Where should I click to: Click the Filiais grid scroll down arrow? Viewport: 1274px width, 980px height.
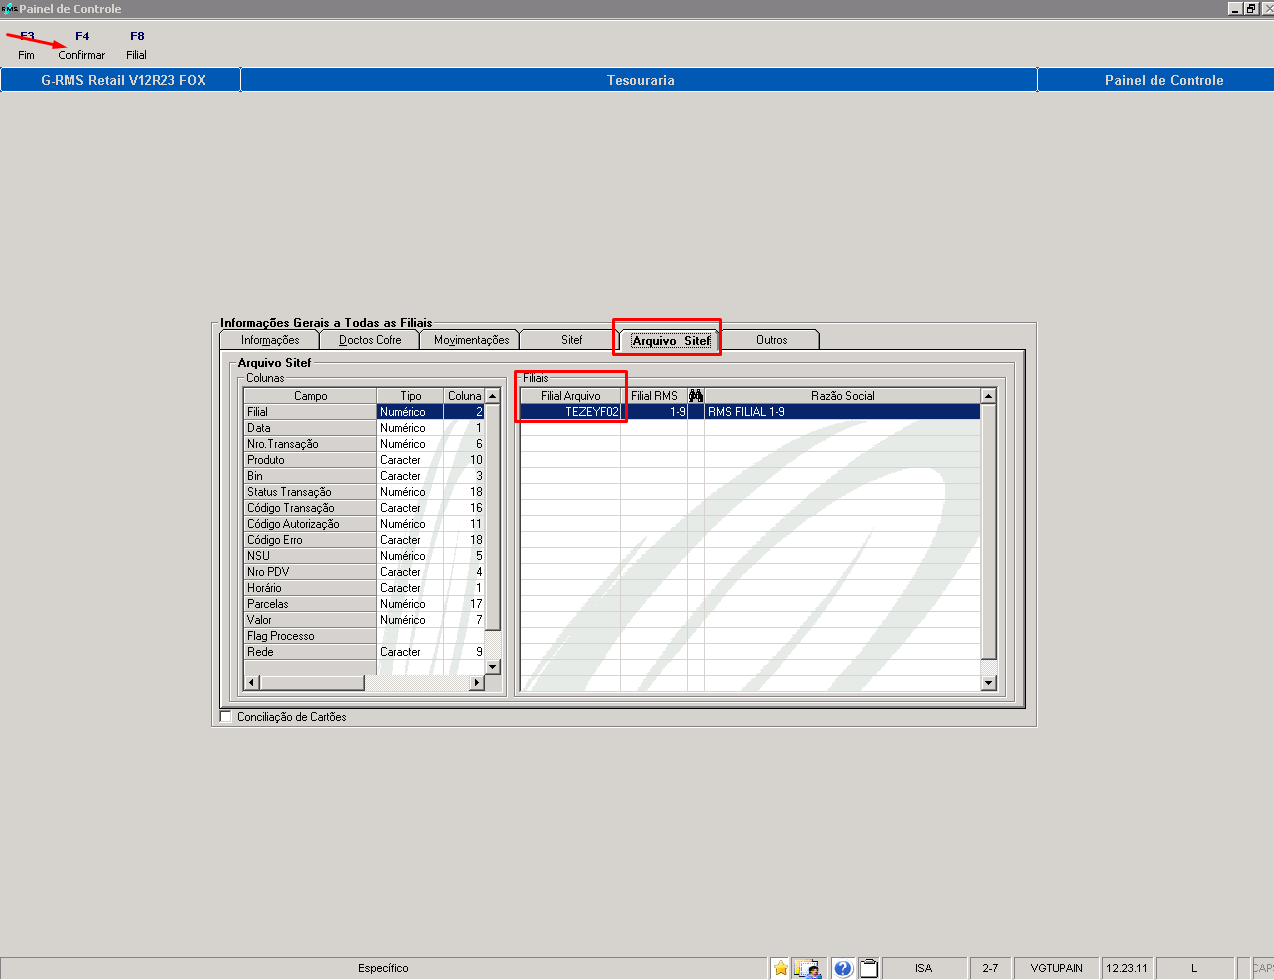[989, 683]
